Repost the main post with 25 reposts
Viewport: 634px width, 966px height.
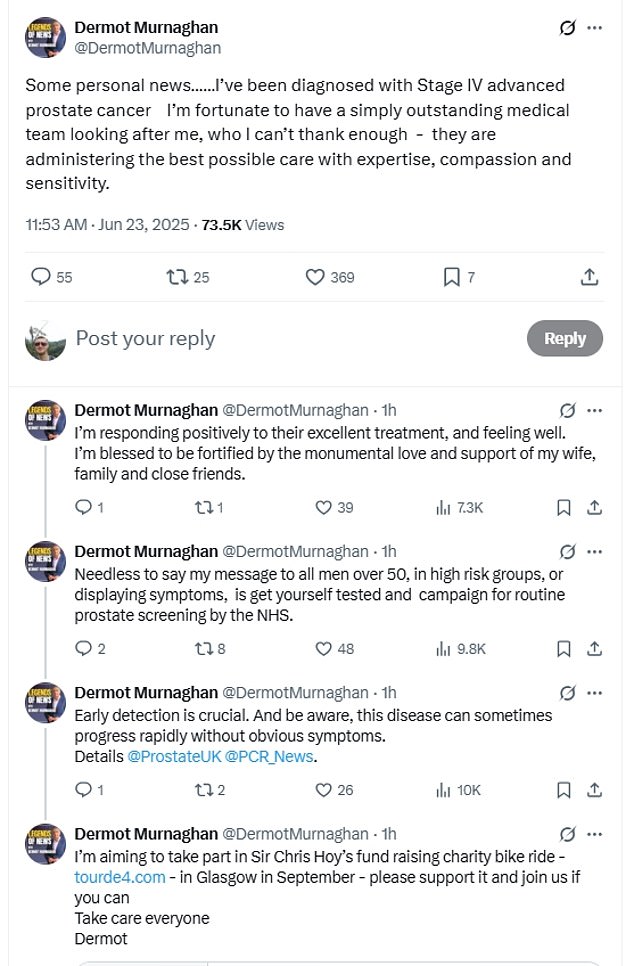pos(177,277)
